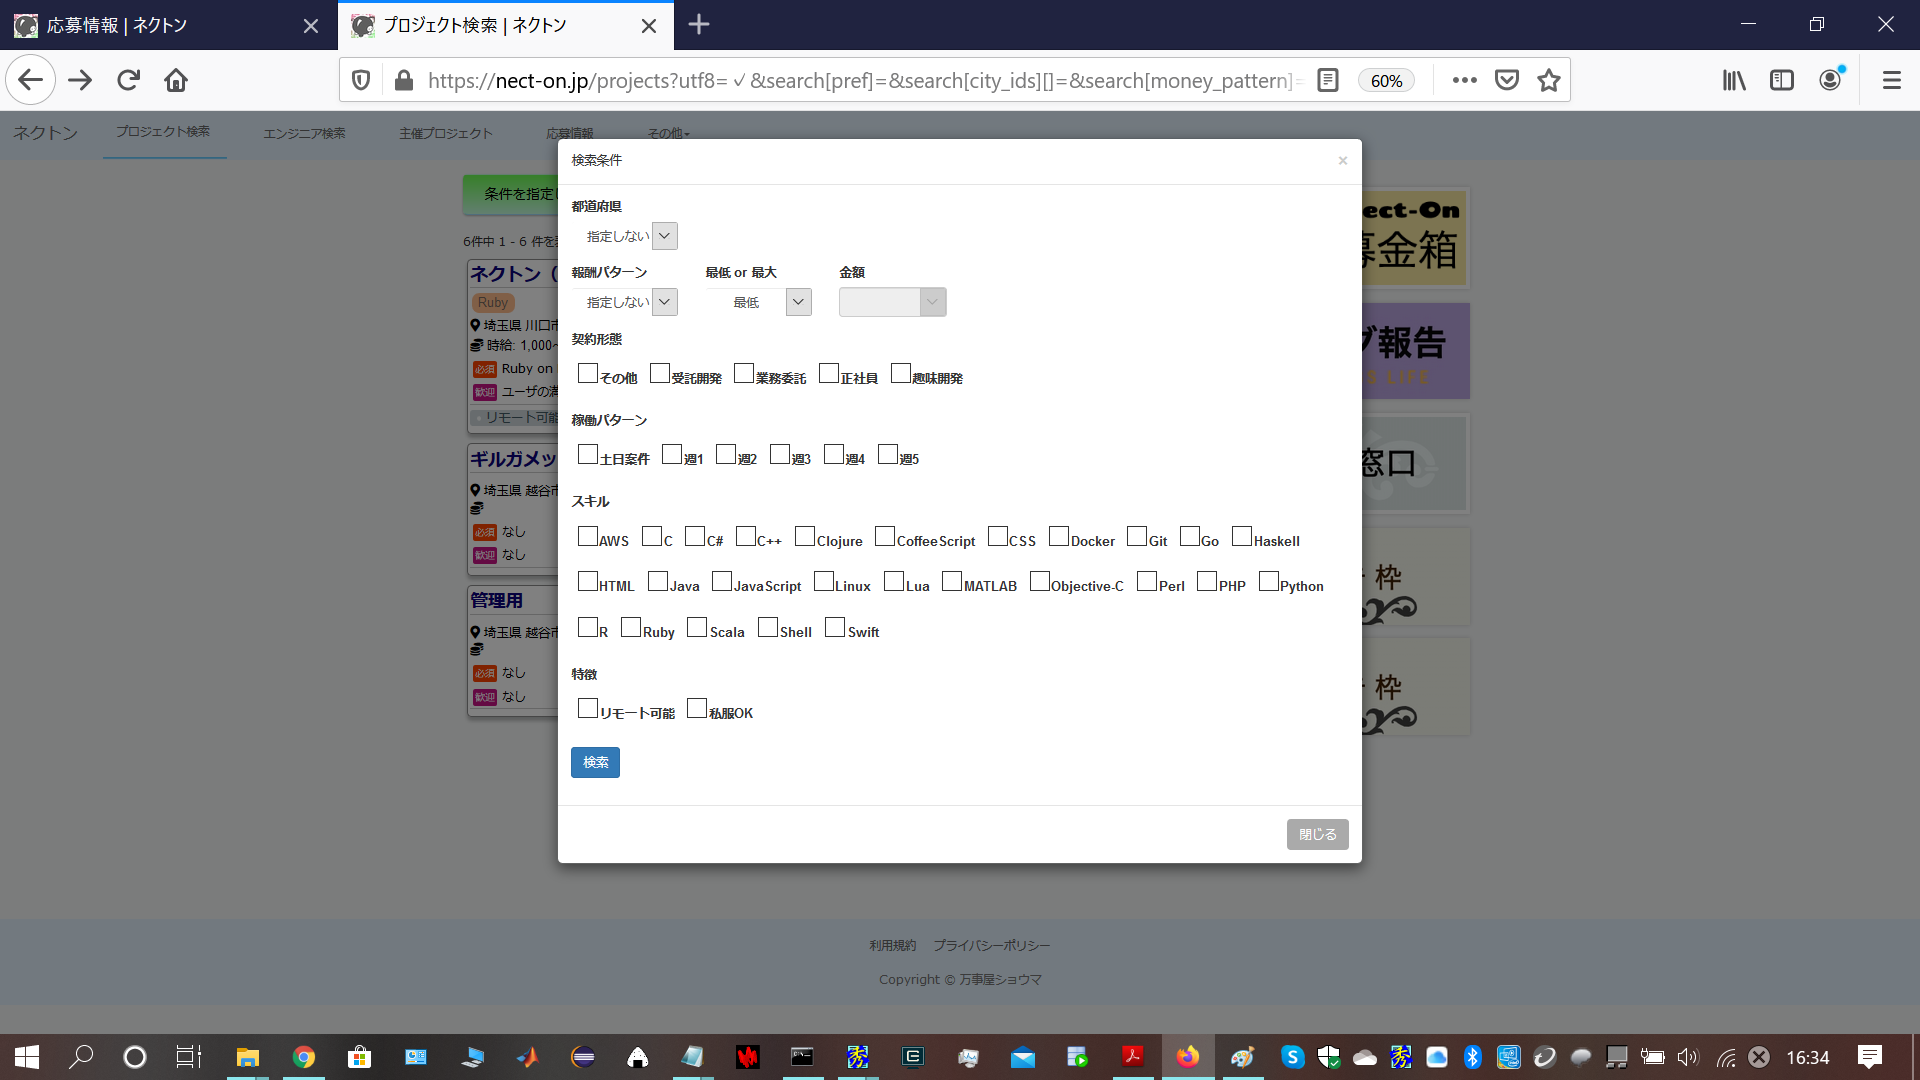The height and width of the screenshot is (1080, 1920).
Task: Click the browser forward arrow
Action: (80, 80)
